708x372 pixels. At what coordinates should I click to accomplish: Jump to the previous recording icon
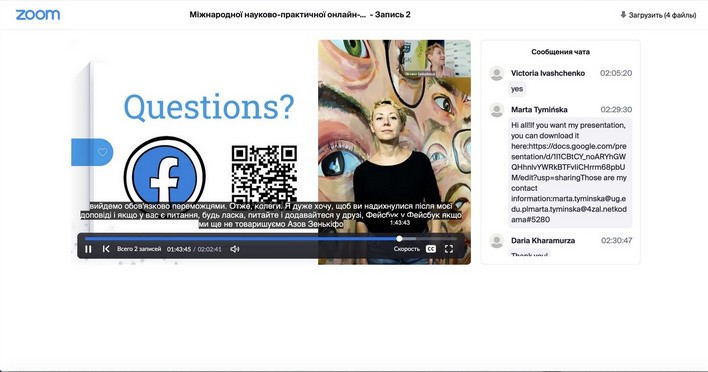tap(106, 249)
